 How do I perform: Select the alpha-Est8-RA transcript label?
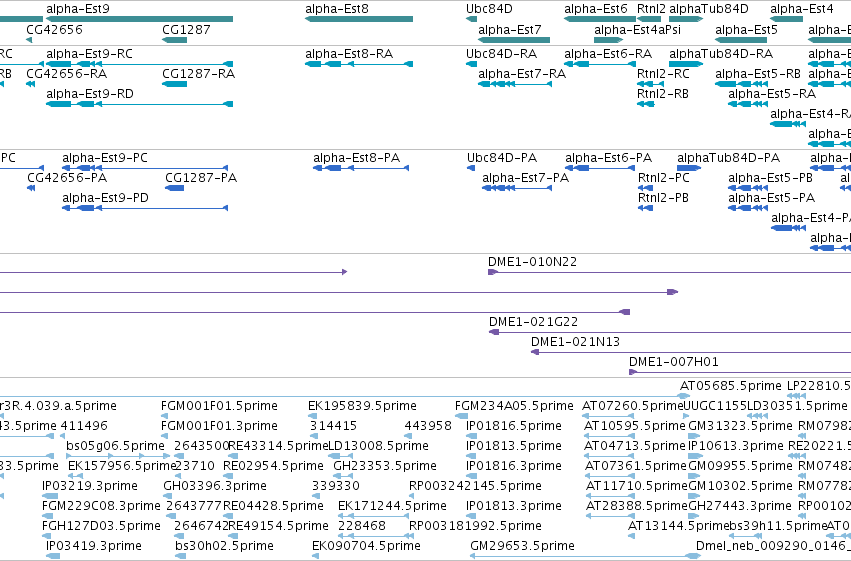coord(349,54)
